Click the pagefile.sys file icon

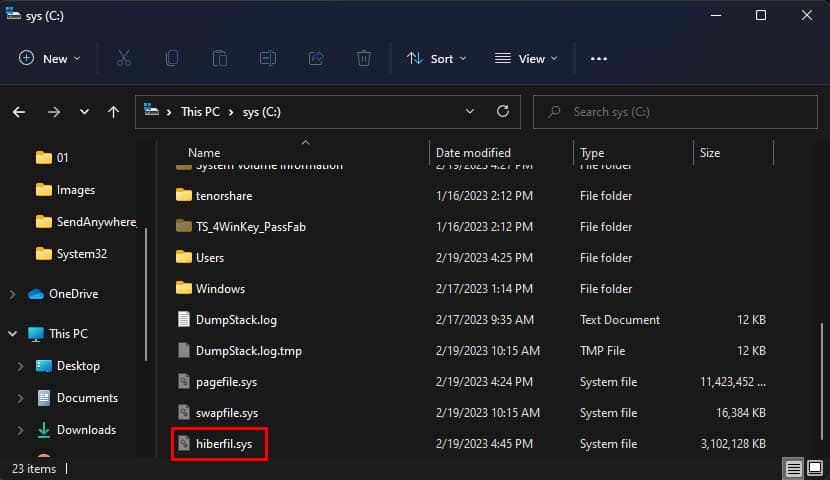pyautogui.click(x=184, y=382)
